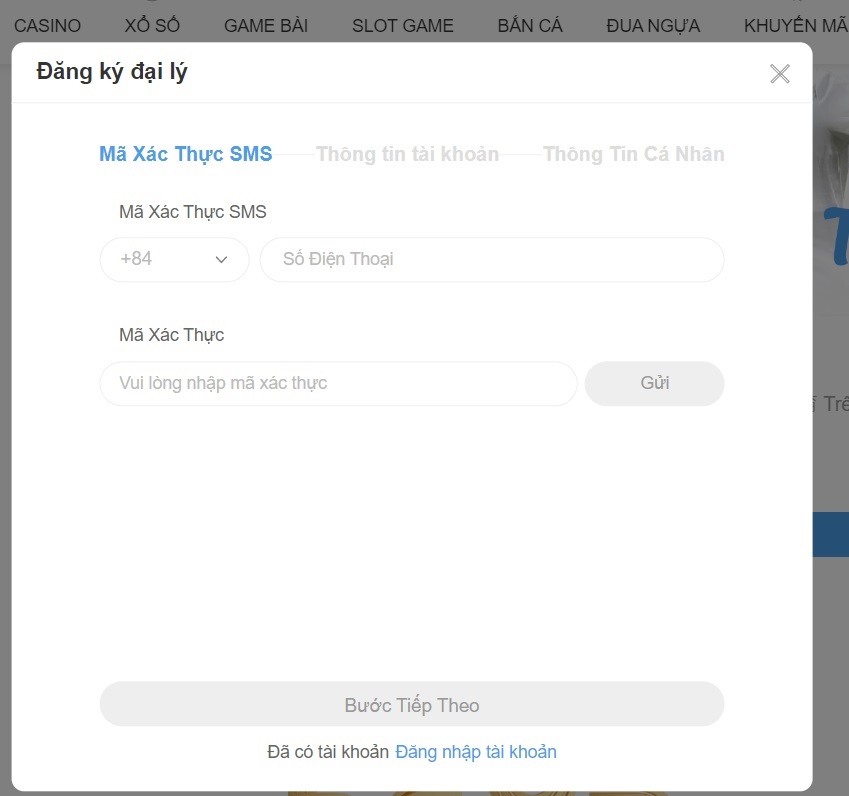849x796 pixels.
Task: Open the GAME BÀI menu item
Action: pyautogui.click(x=266, y=25)
